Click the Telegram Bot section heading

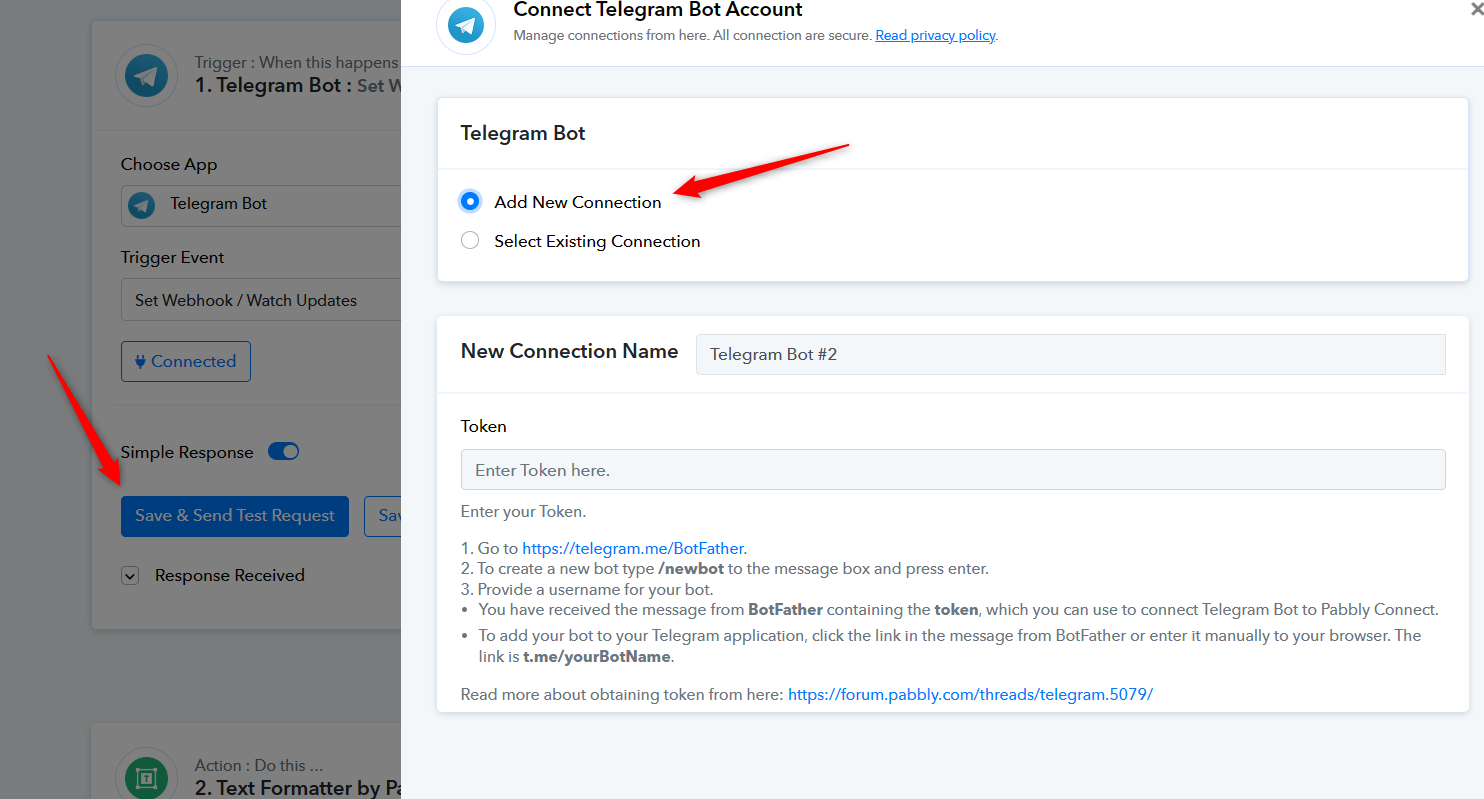pos(523,133)
